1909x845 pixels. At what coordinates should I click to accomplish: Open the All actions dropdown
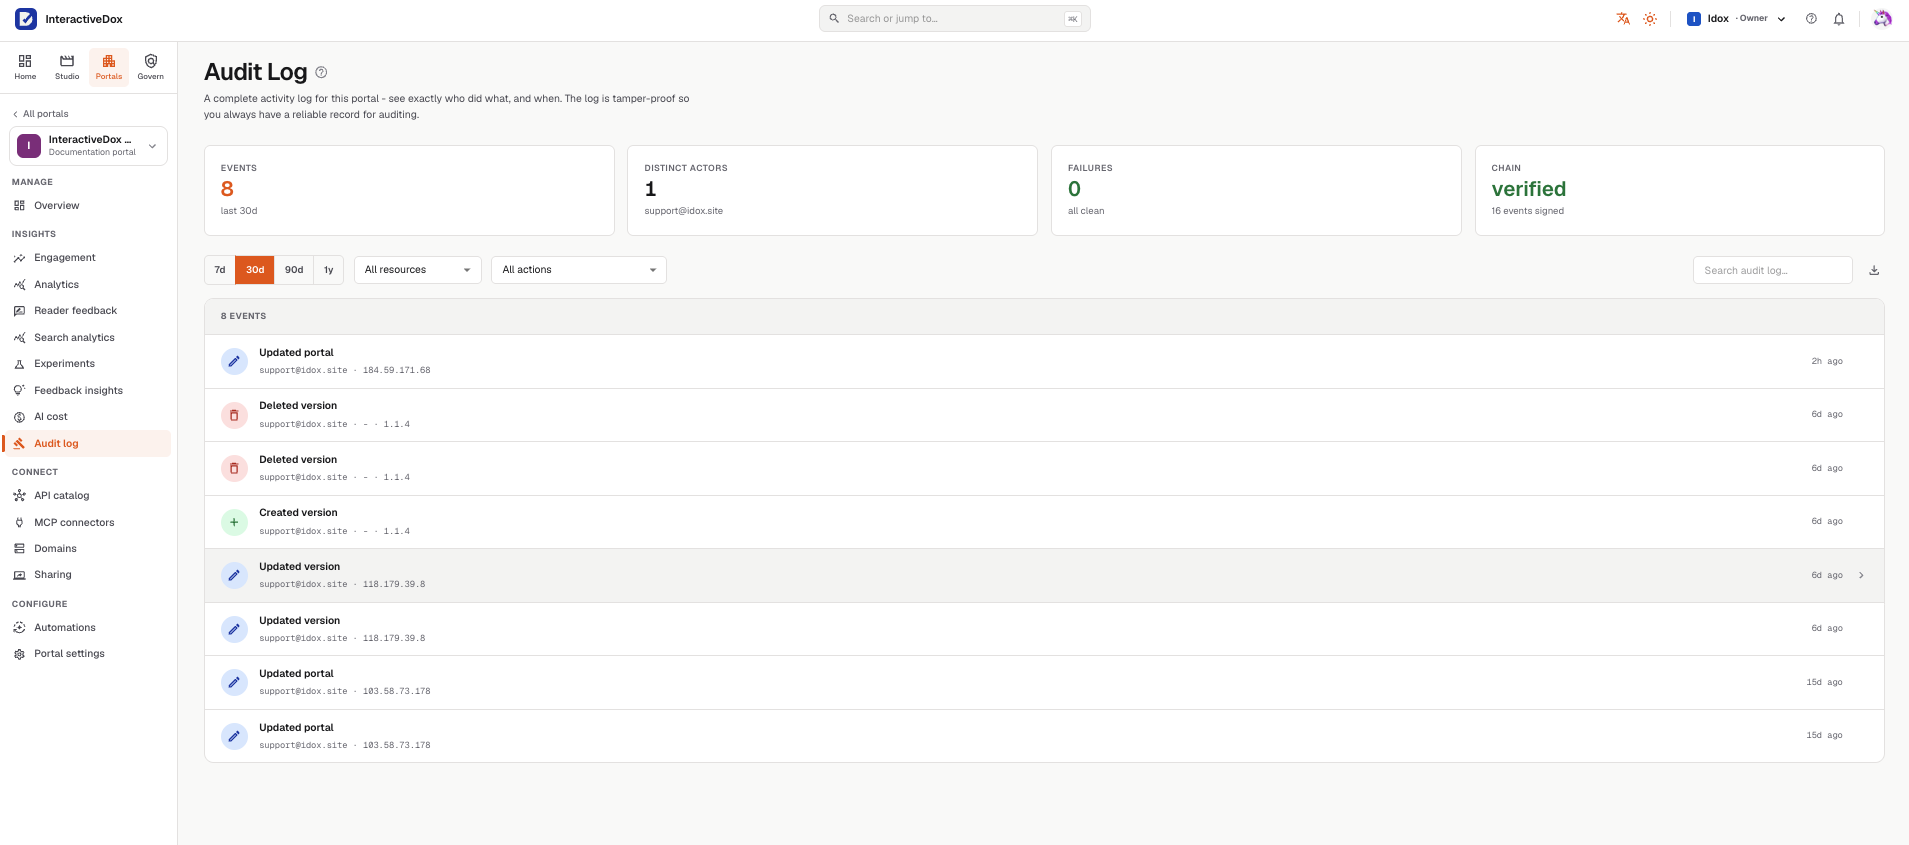tap(579, 270)
